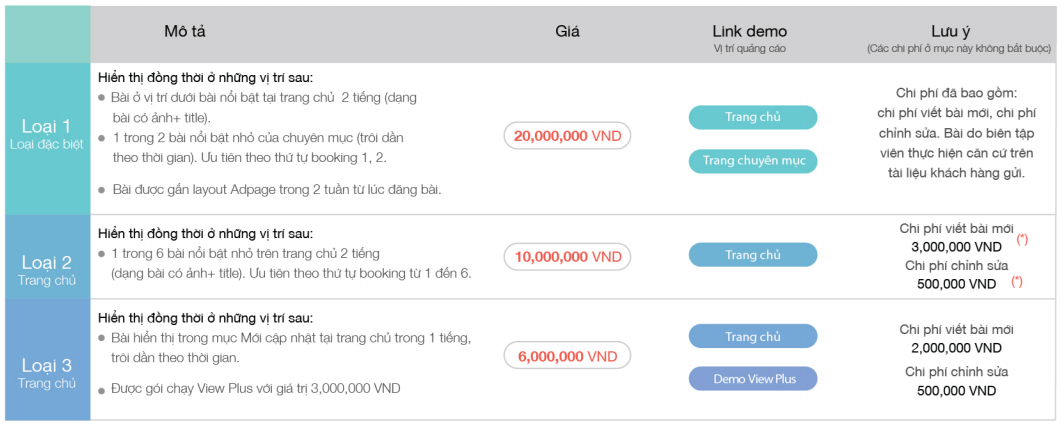The width and height of the screenshot is (1062, 426).
Task: Open the Trang chủ demo for Loại 1
Action: click(x=753, y=117)
